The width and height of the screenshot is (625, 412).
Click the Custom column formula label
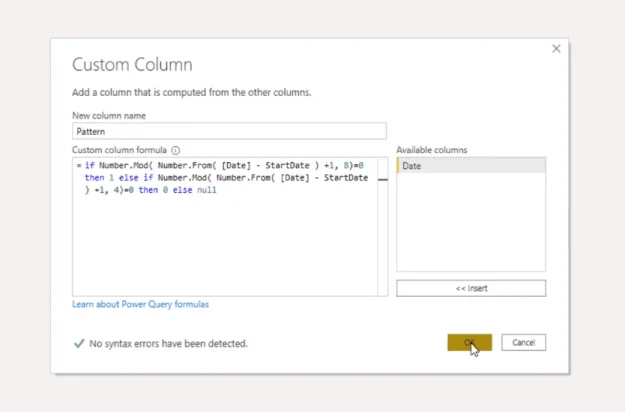coord(119,150)
